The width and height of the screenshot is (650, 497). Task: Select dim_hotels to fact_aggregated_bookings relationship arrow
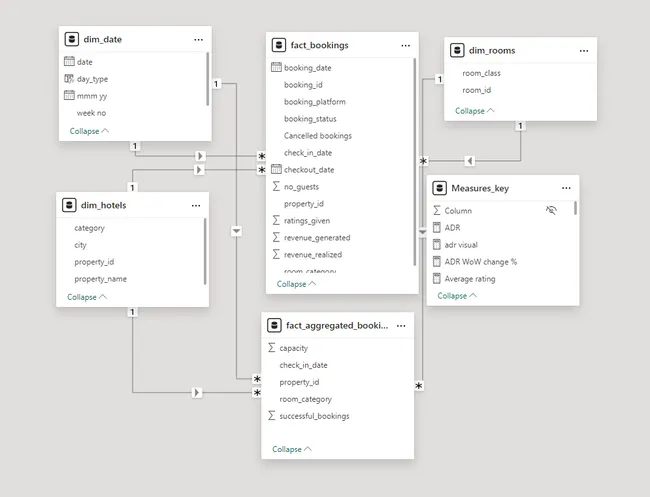click(197, 392)
